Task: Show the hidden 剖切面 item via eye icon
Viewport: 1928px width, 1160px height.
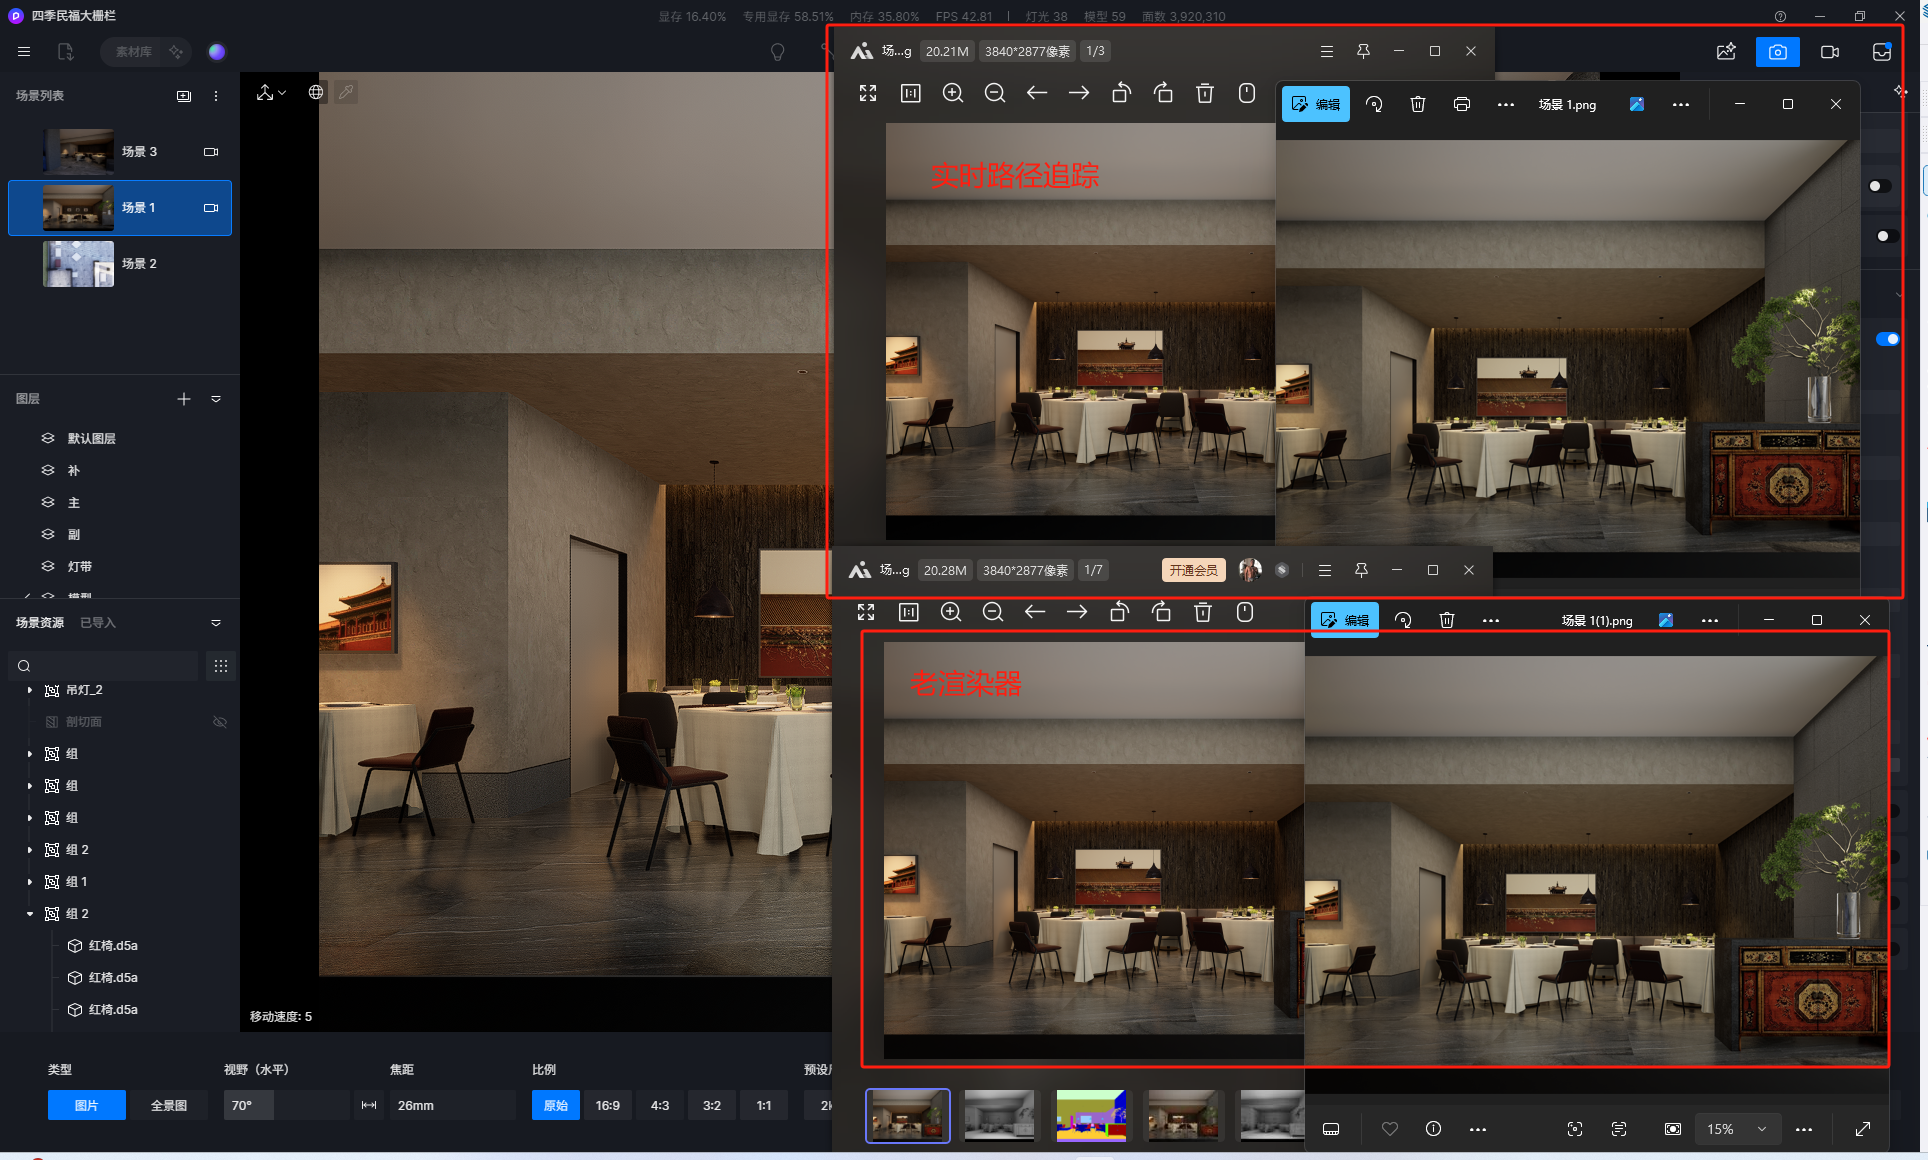Action: [x=220, y=722]
